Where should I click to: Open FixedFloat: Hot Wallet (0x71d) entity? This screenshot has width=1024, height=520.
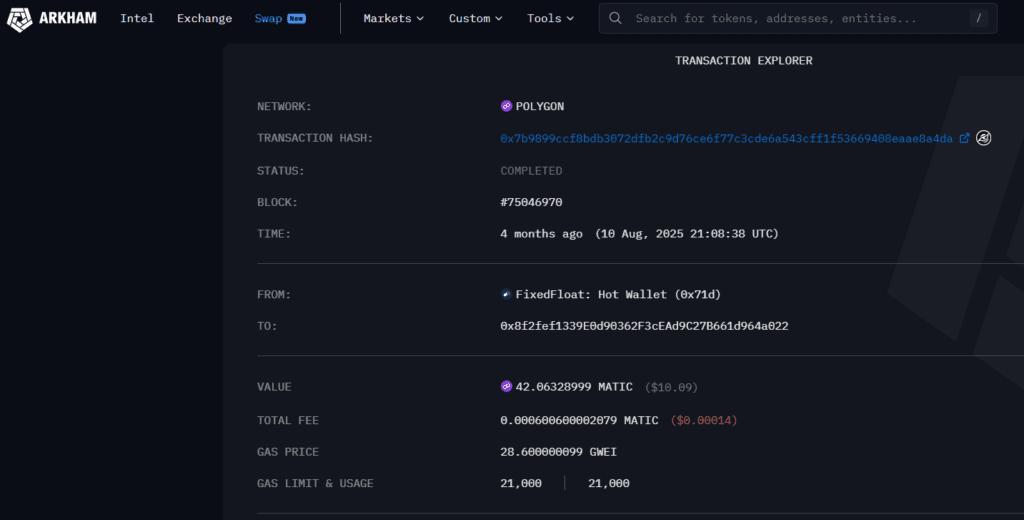618,294
